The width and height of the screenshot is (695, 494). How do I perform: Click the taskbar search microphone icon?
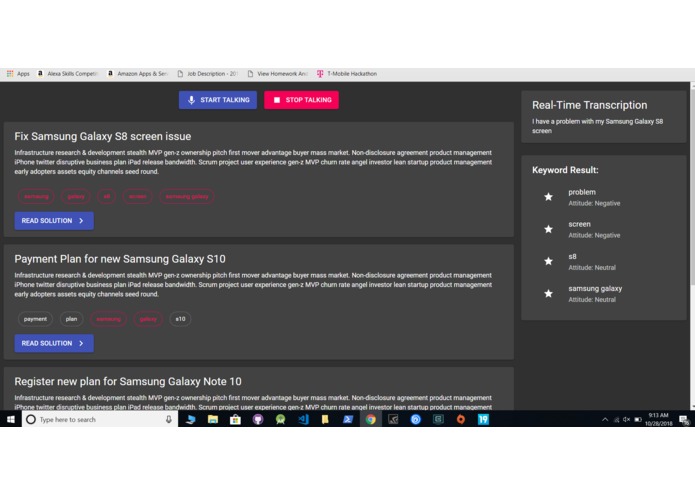click(168, 419)
